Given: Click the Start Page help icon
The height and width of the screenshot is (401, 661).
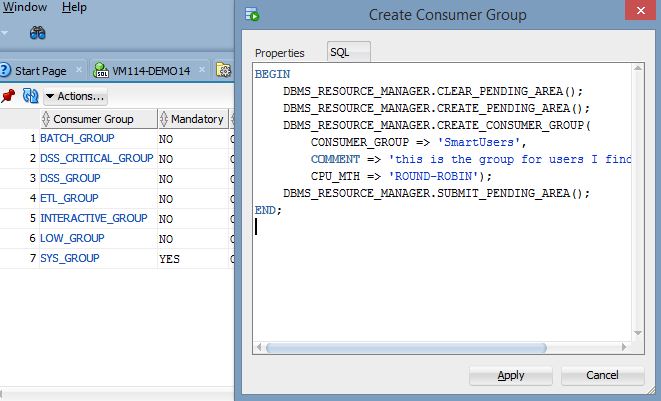Looking at the screenshot, I should (x=5, y=70).
